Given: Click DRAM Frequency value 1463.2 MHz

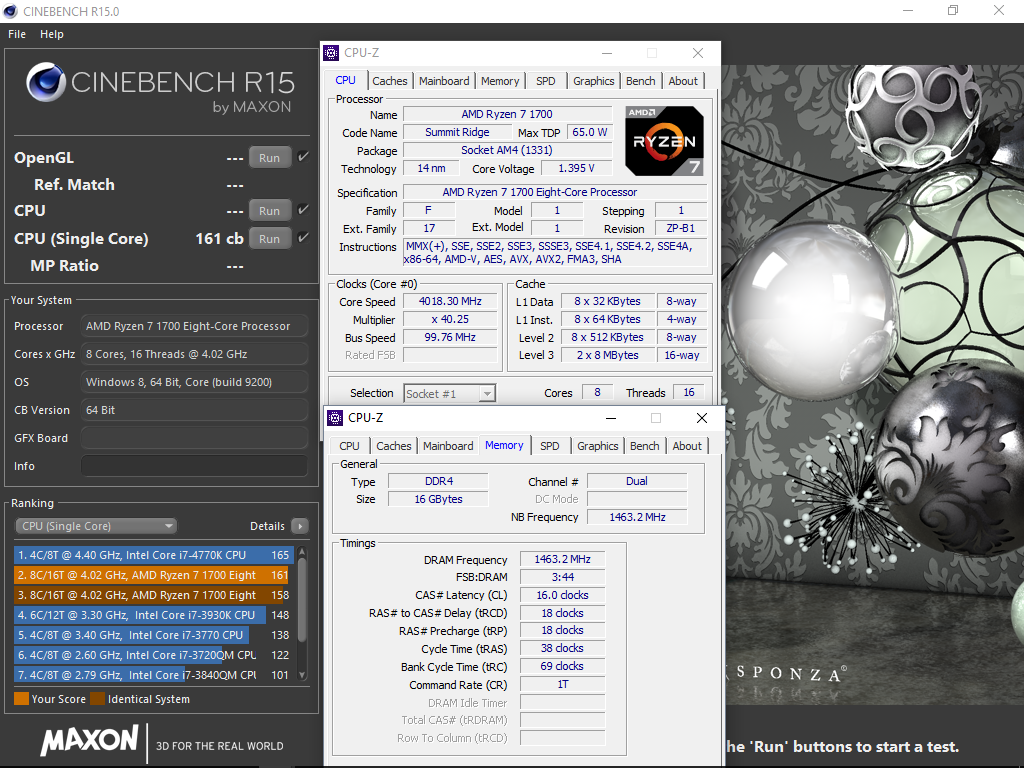Looking at the screenshot, I should click(x=562, y=559).
